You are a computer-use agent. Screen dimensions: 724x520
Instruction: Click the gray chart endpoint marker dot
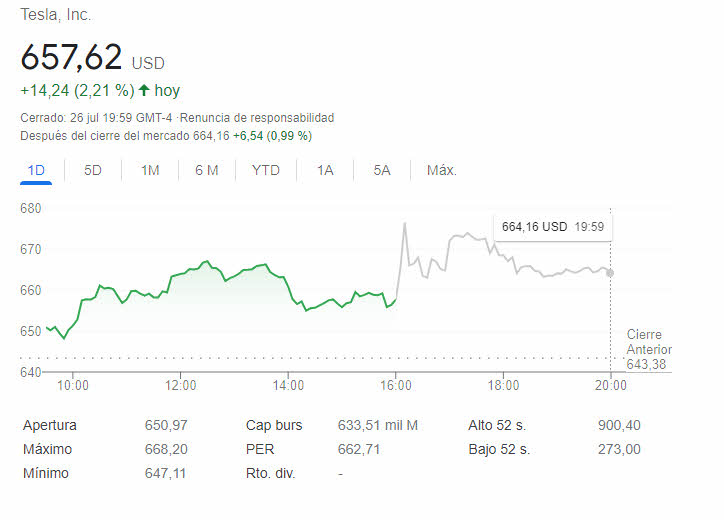[x=610, y=273]
